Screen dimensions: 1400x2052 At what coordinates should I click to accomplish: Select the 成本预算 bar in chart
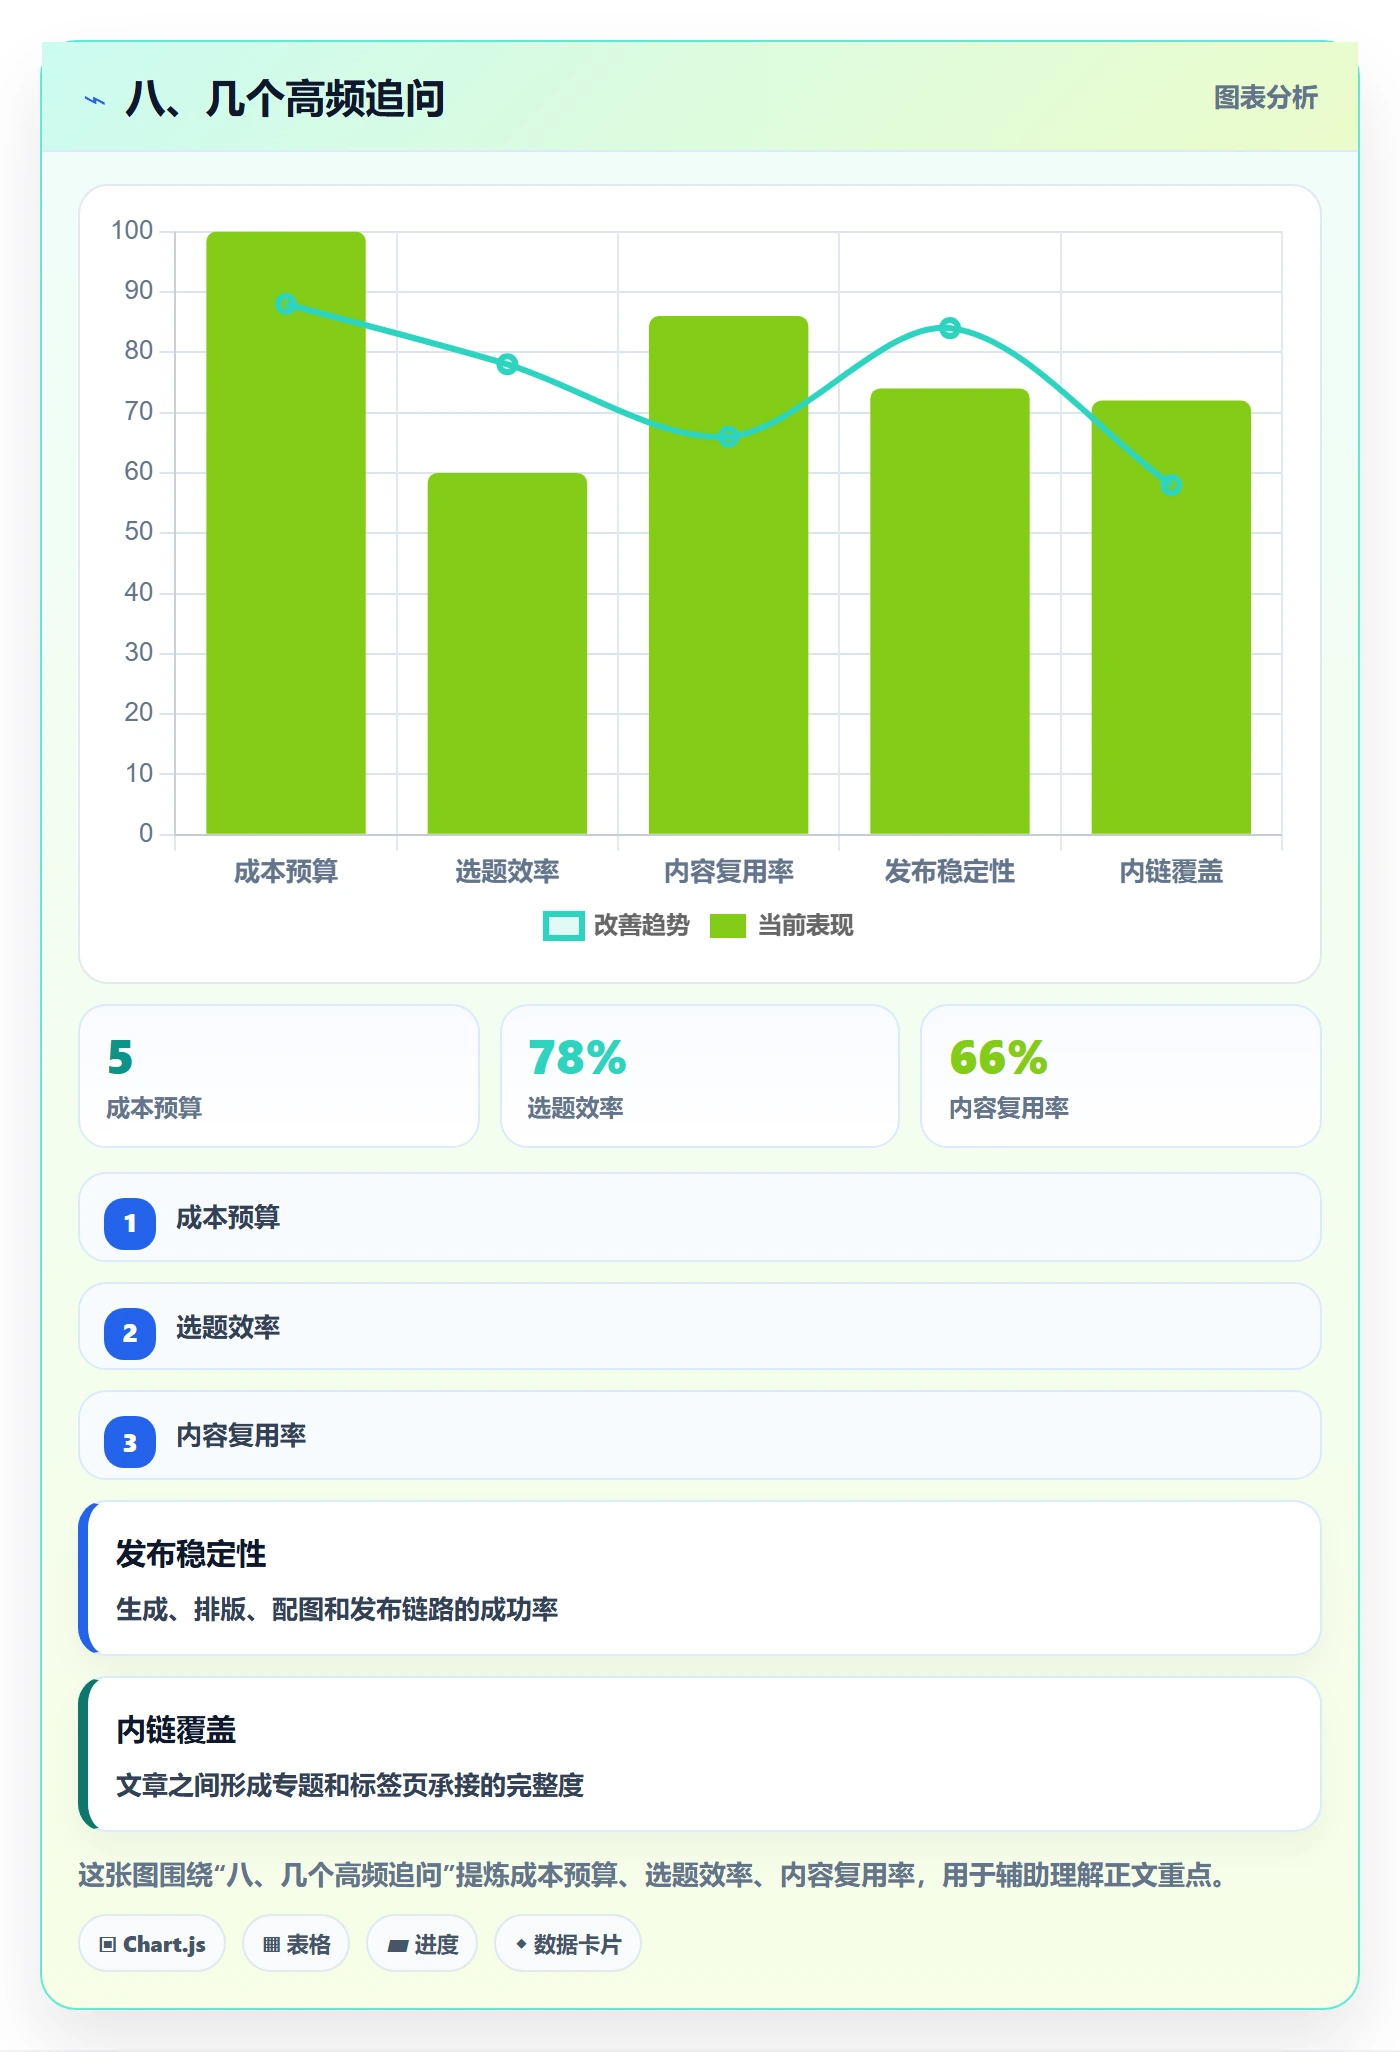286,532
